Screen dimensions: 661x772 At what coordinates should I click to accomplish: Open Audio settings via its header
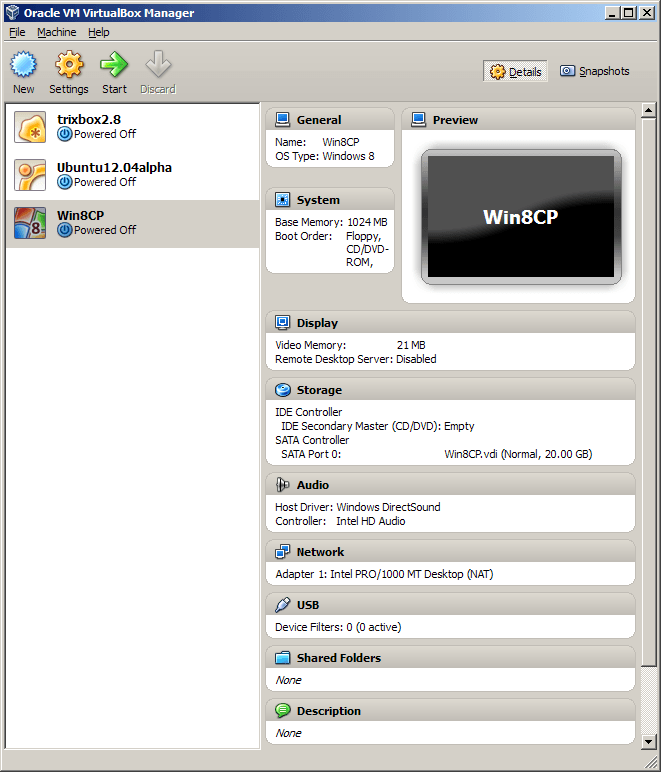(313, 485)
